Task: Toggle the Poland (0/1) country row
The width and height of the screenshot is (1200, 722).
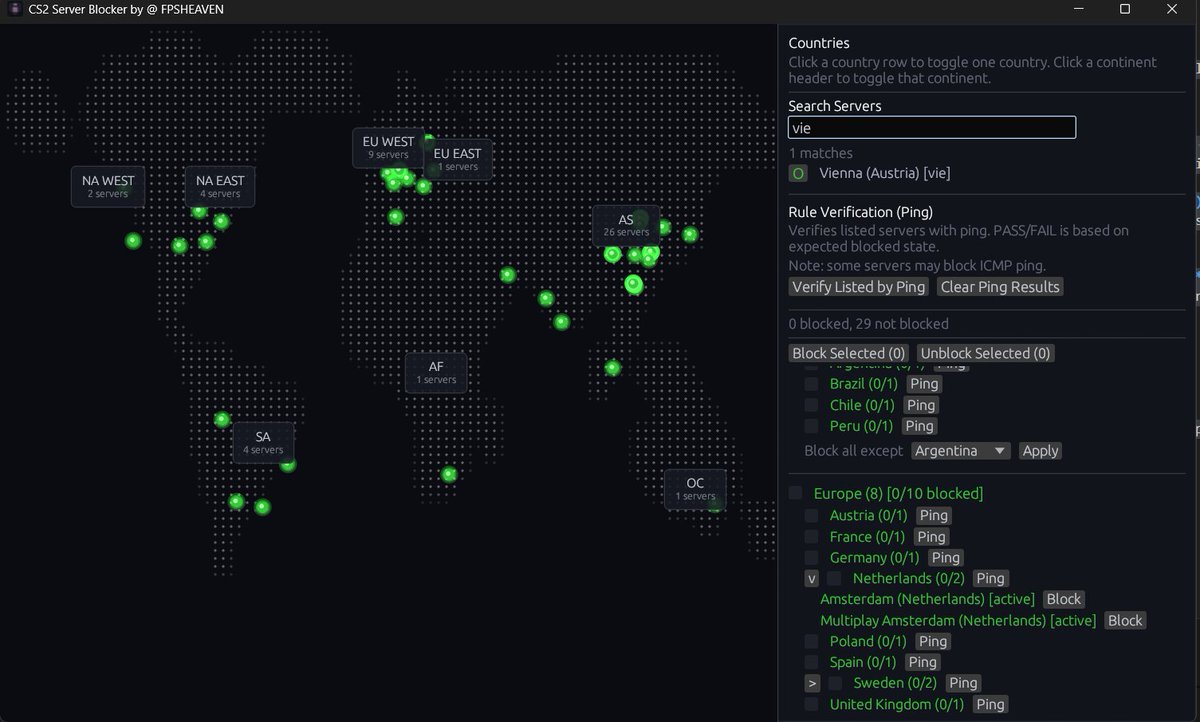Action: tap(868, 642)
